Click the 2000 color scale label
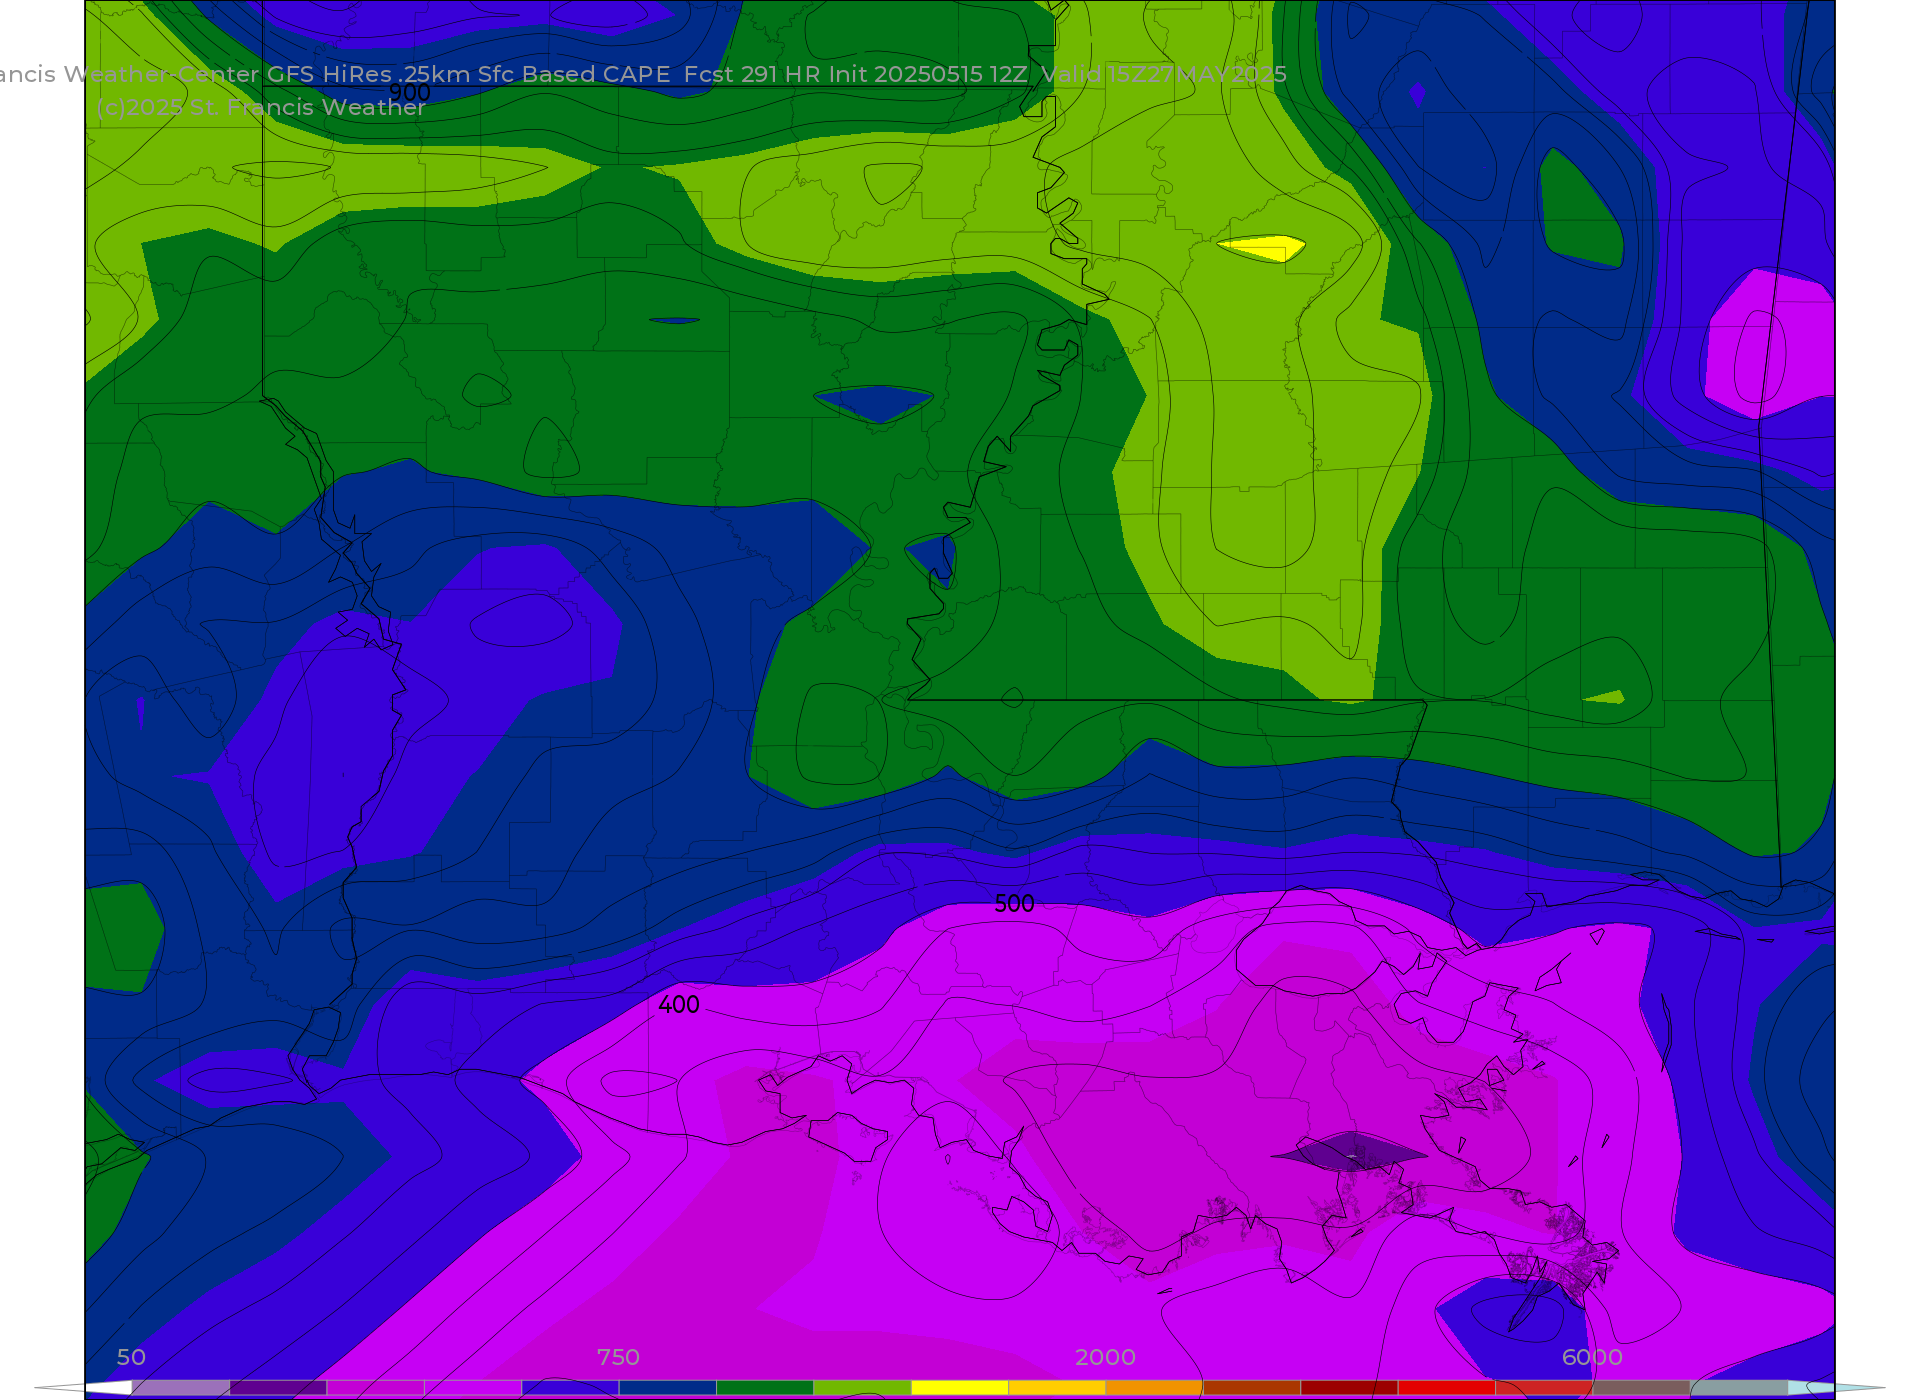Viewport: 1920px width, 1400px height. click(x=1105, y=1357)
